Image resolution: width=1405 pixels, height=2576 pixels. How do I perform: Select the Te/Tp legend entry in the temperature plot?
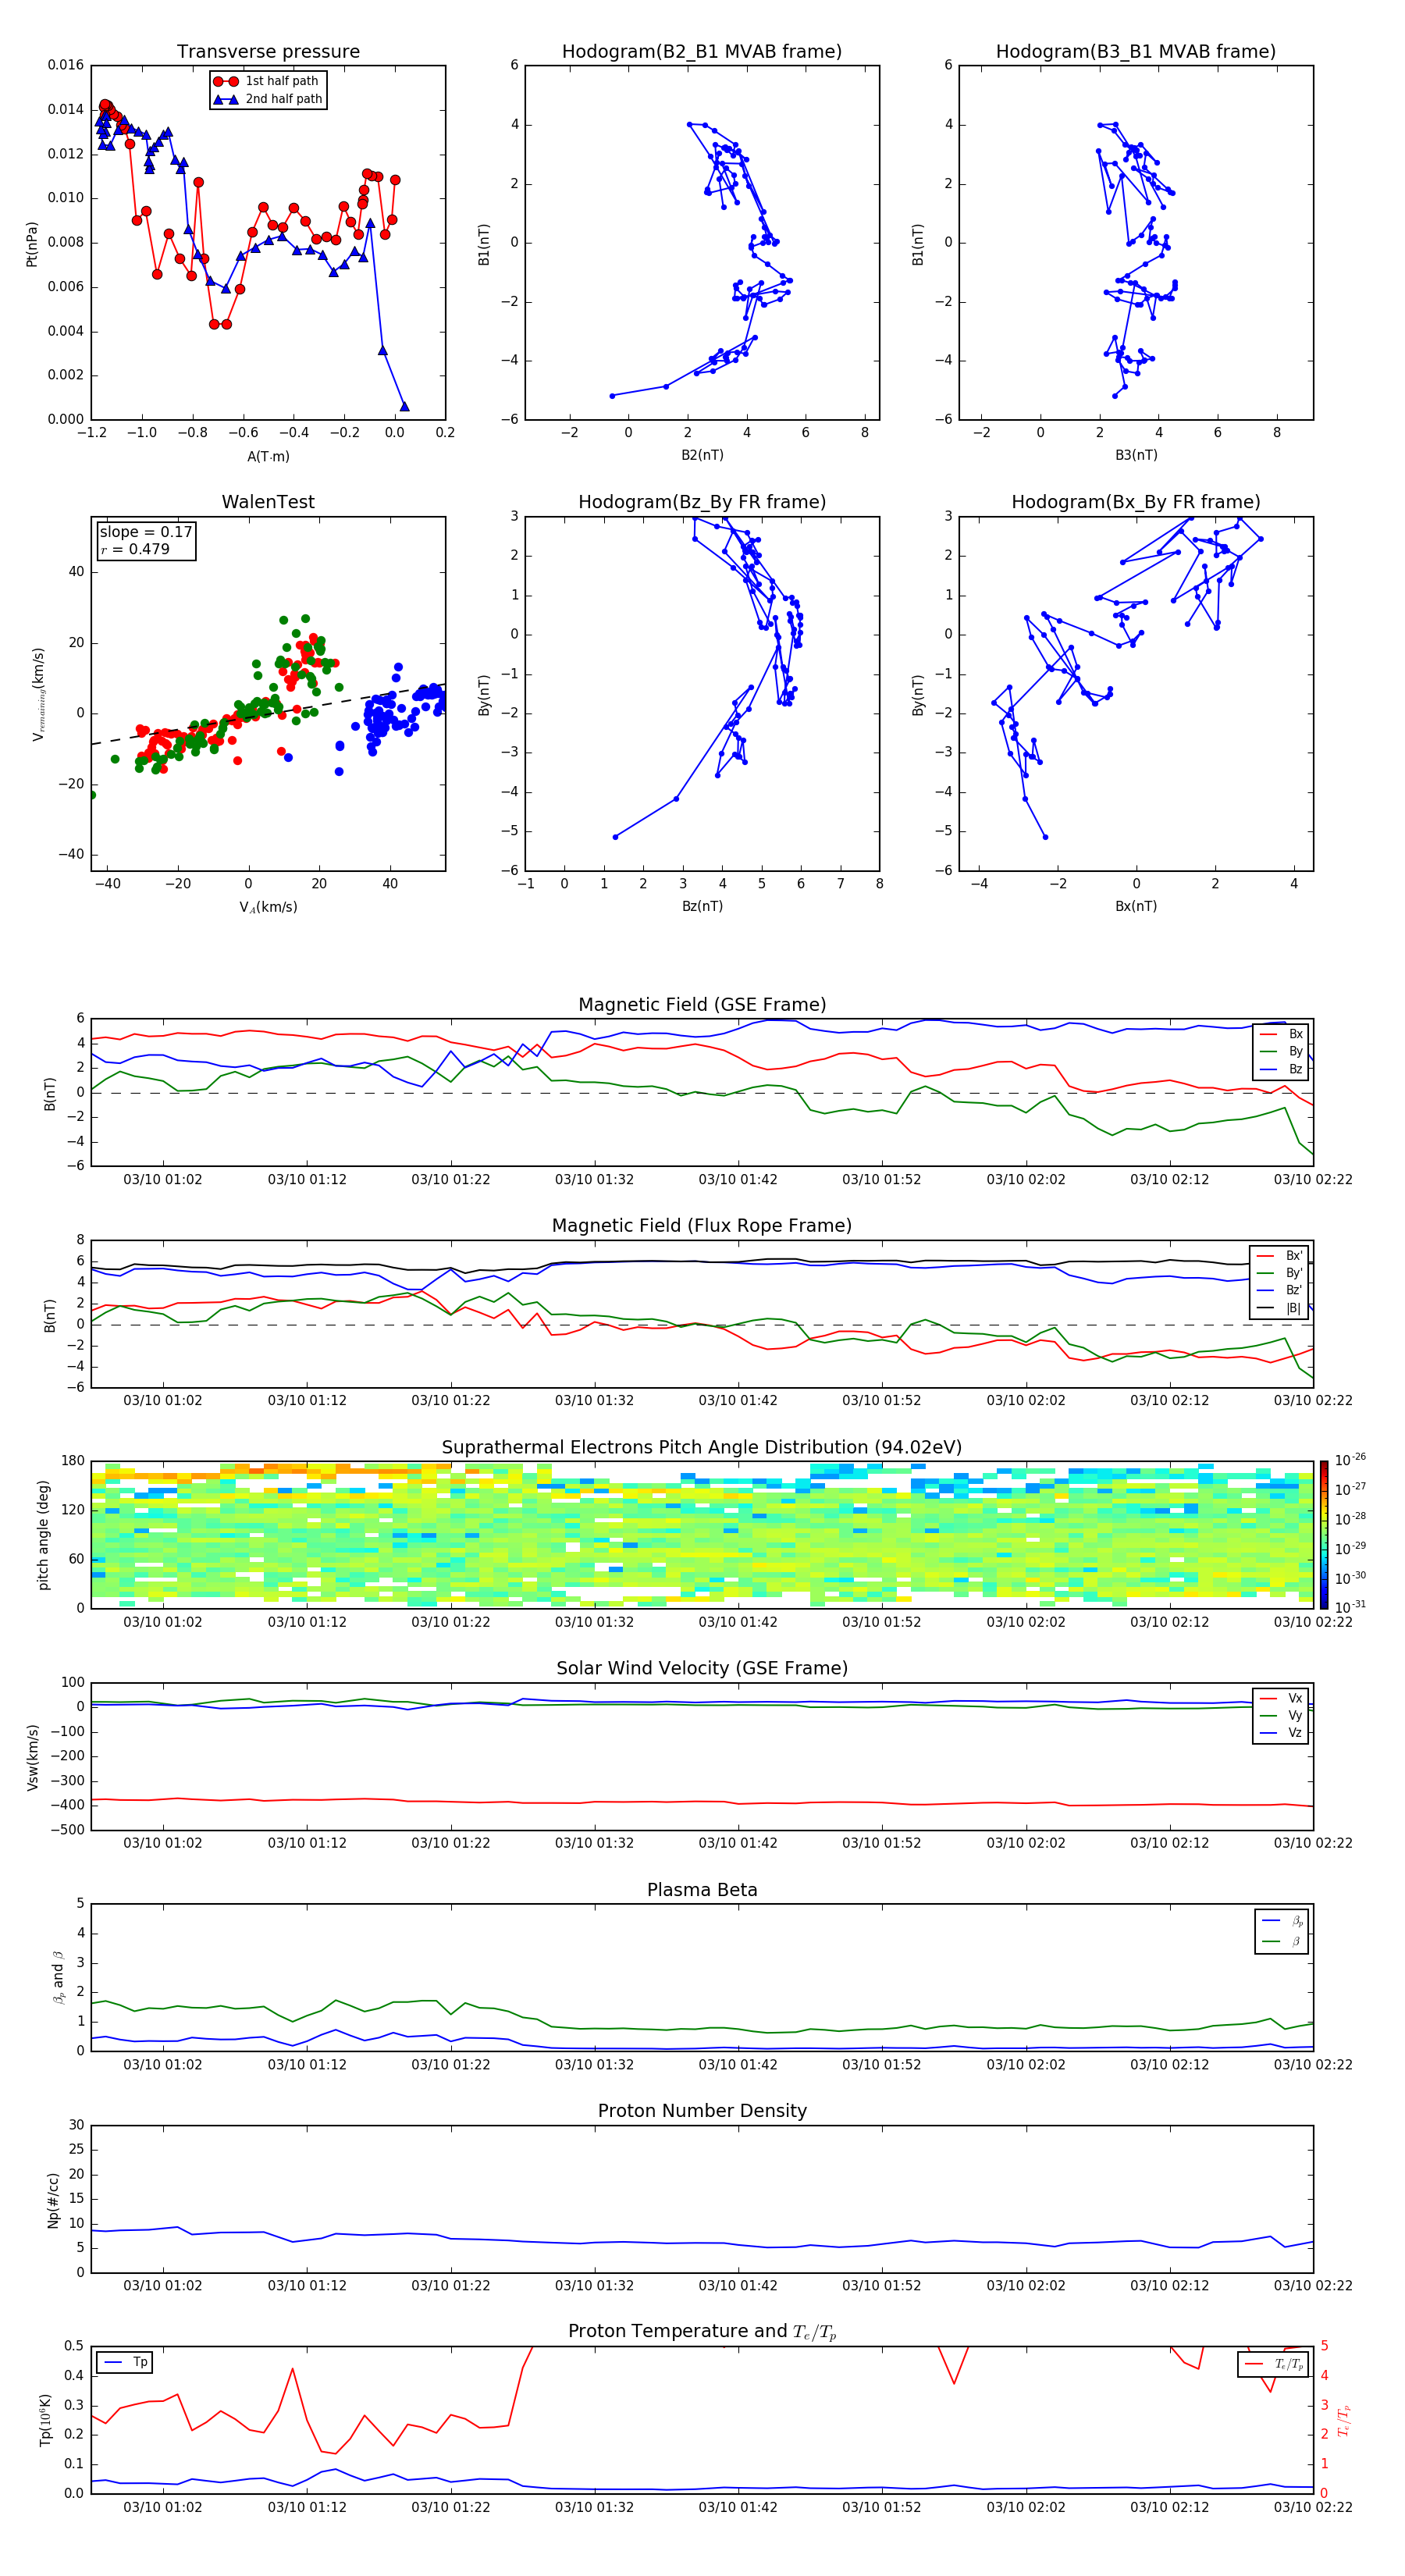(x=1274, y=2364)
